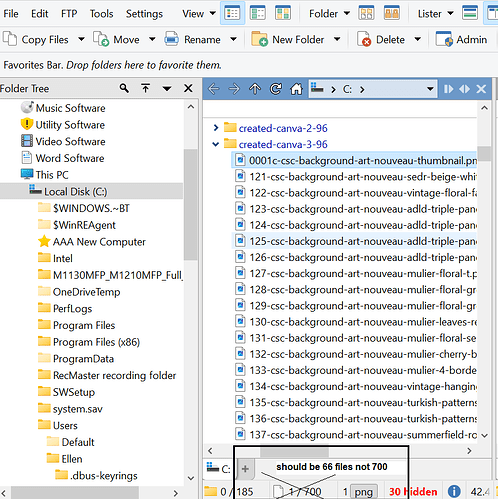
Task: Click the New Folder button
Action: click(x=287, y=40)
